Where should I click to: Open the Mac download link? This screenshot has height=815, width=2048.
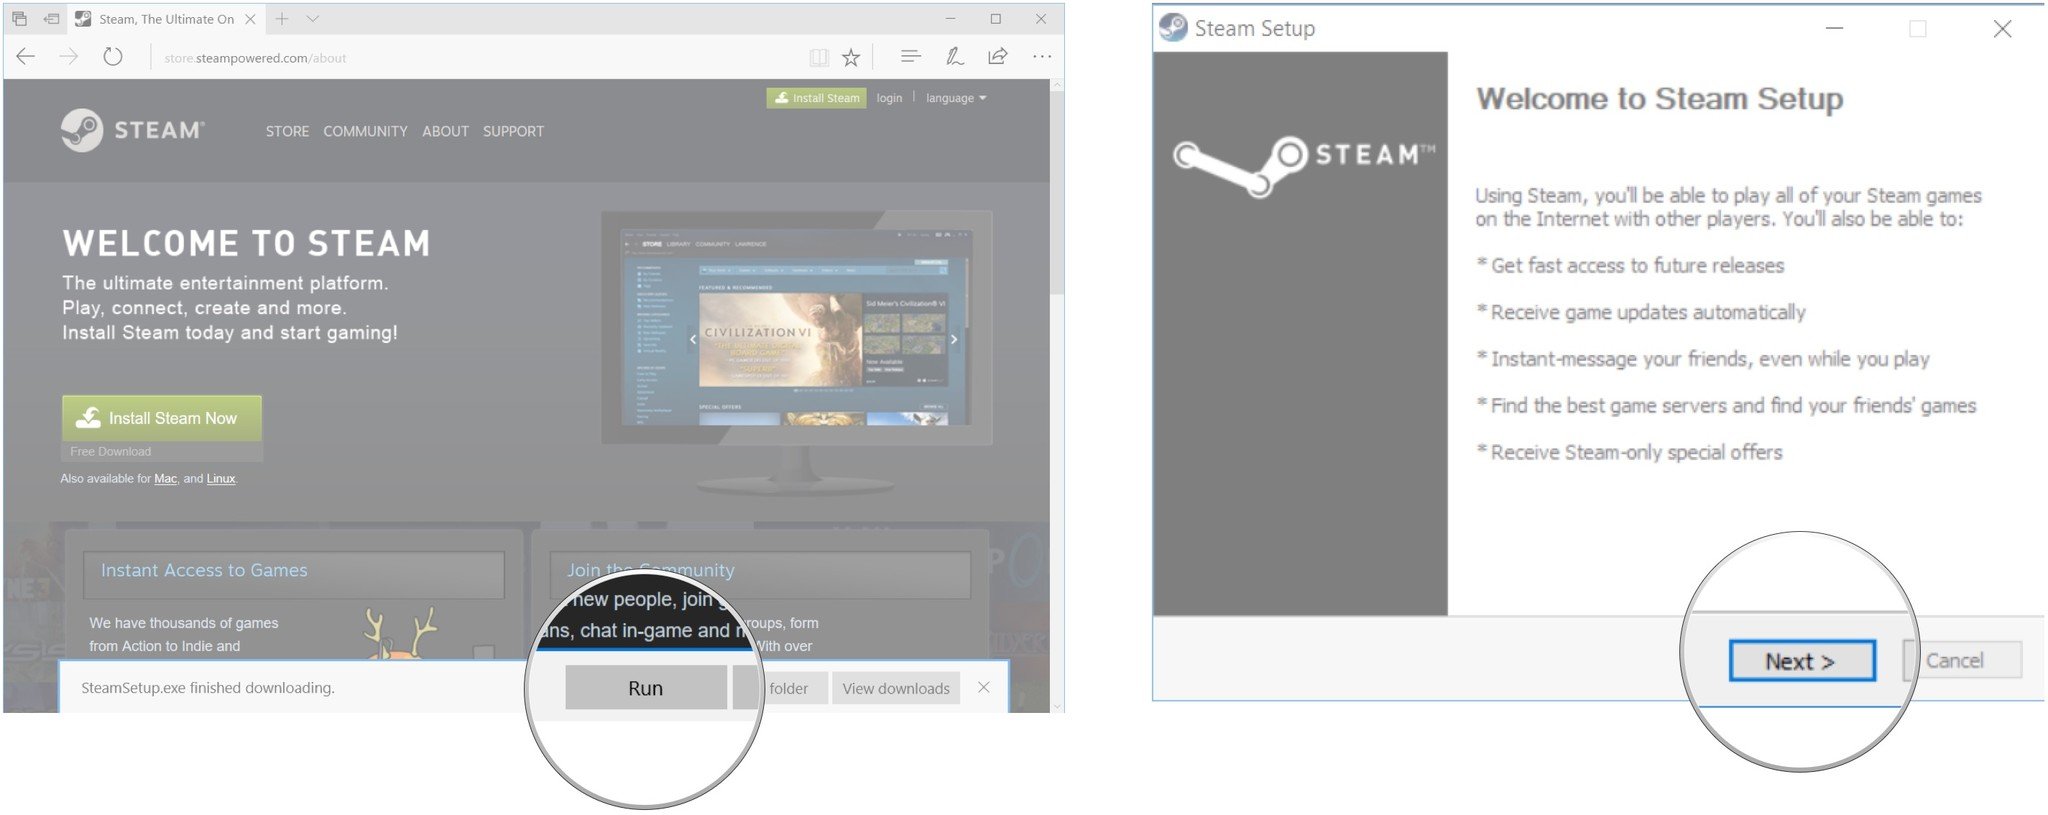165,479
